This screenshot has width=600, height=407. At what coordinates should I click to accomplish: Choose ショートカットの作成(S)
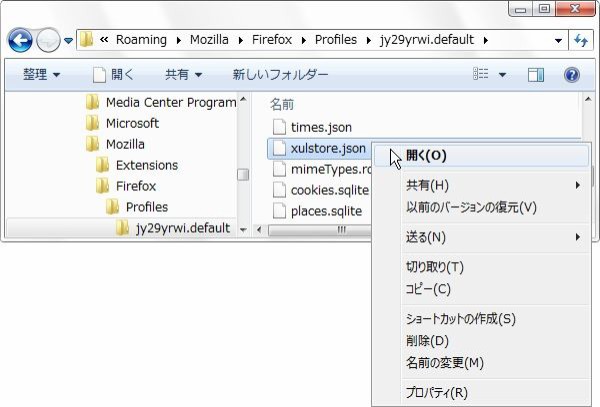coord(481,318)
